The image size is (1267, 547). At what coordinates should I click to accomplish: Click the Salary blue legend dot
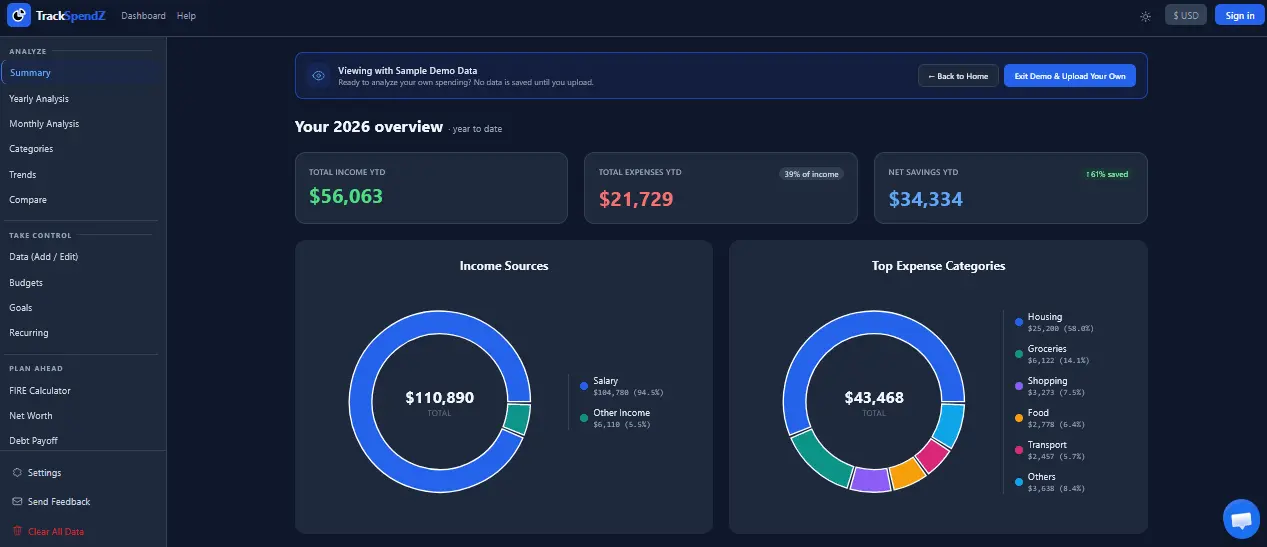click(x=584, y=385)
